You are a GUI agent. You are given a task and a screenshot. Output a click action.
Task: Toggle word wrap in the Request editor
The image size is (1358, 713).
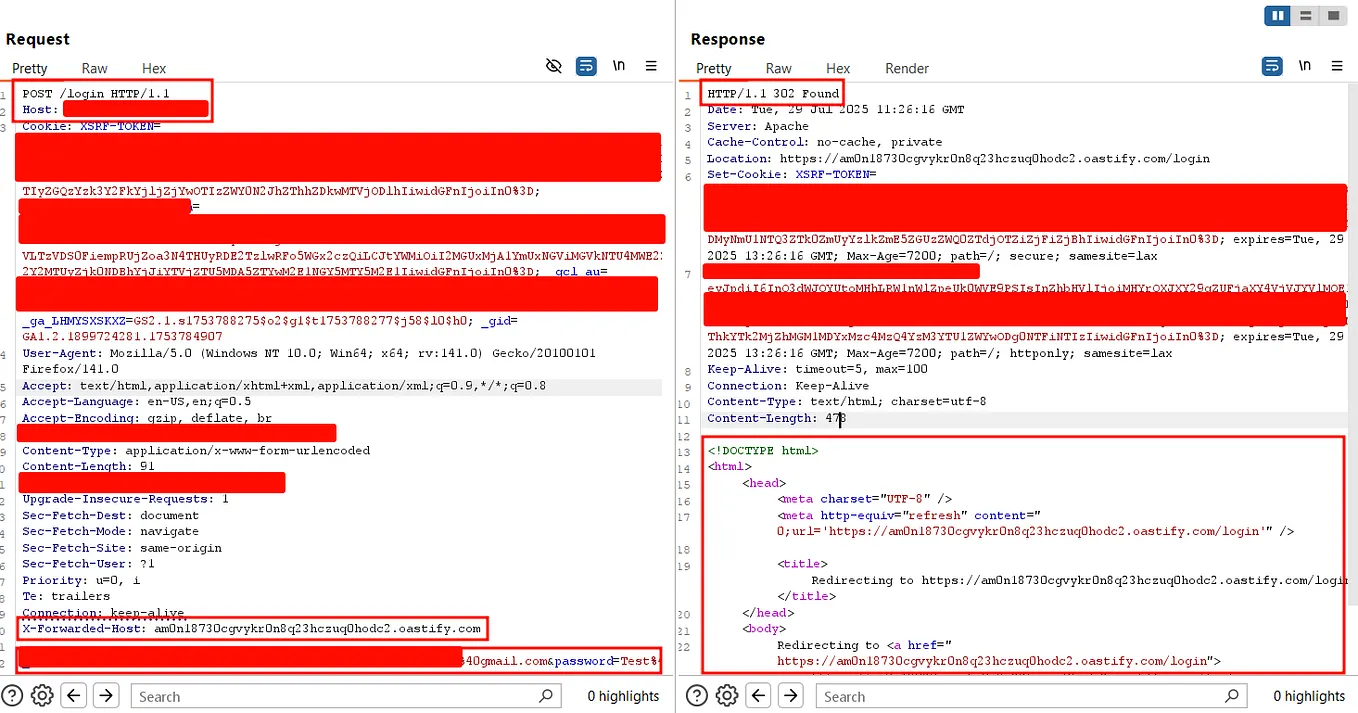[586, 65]
